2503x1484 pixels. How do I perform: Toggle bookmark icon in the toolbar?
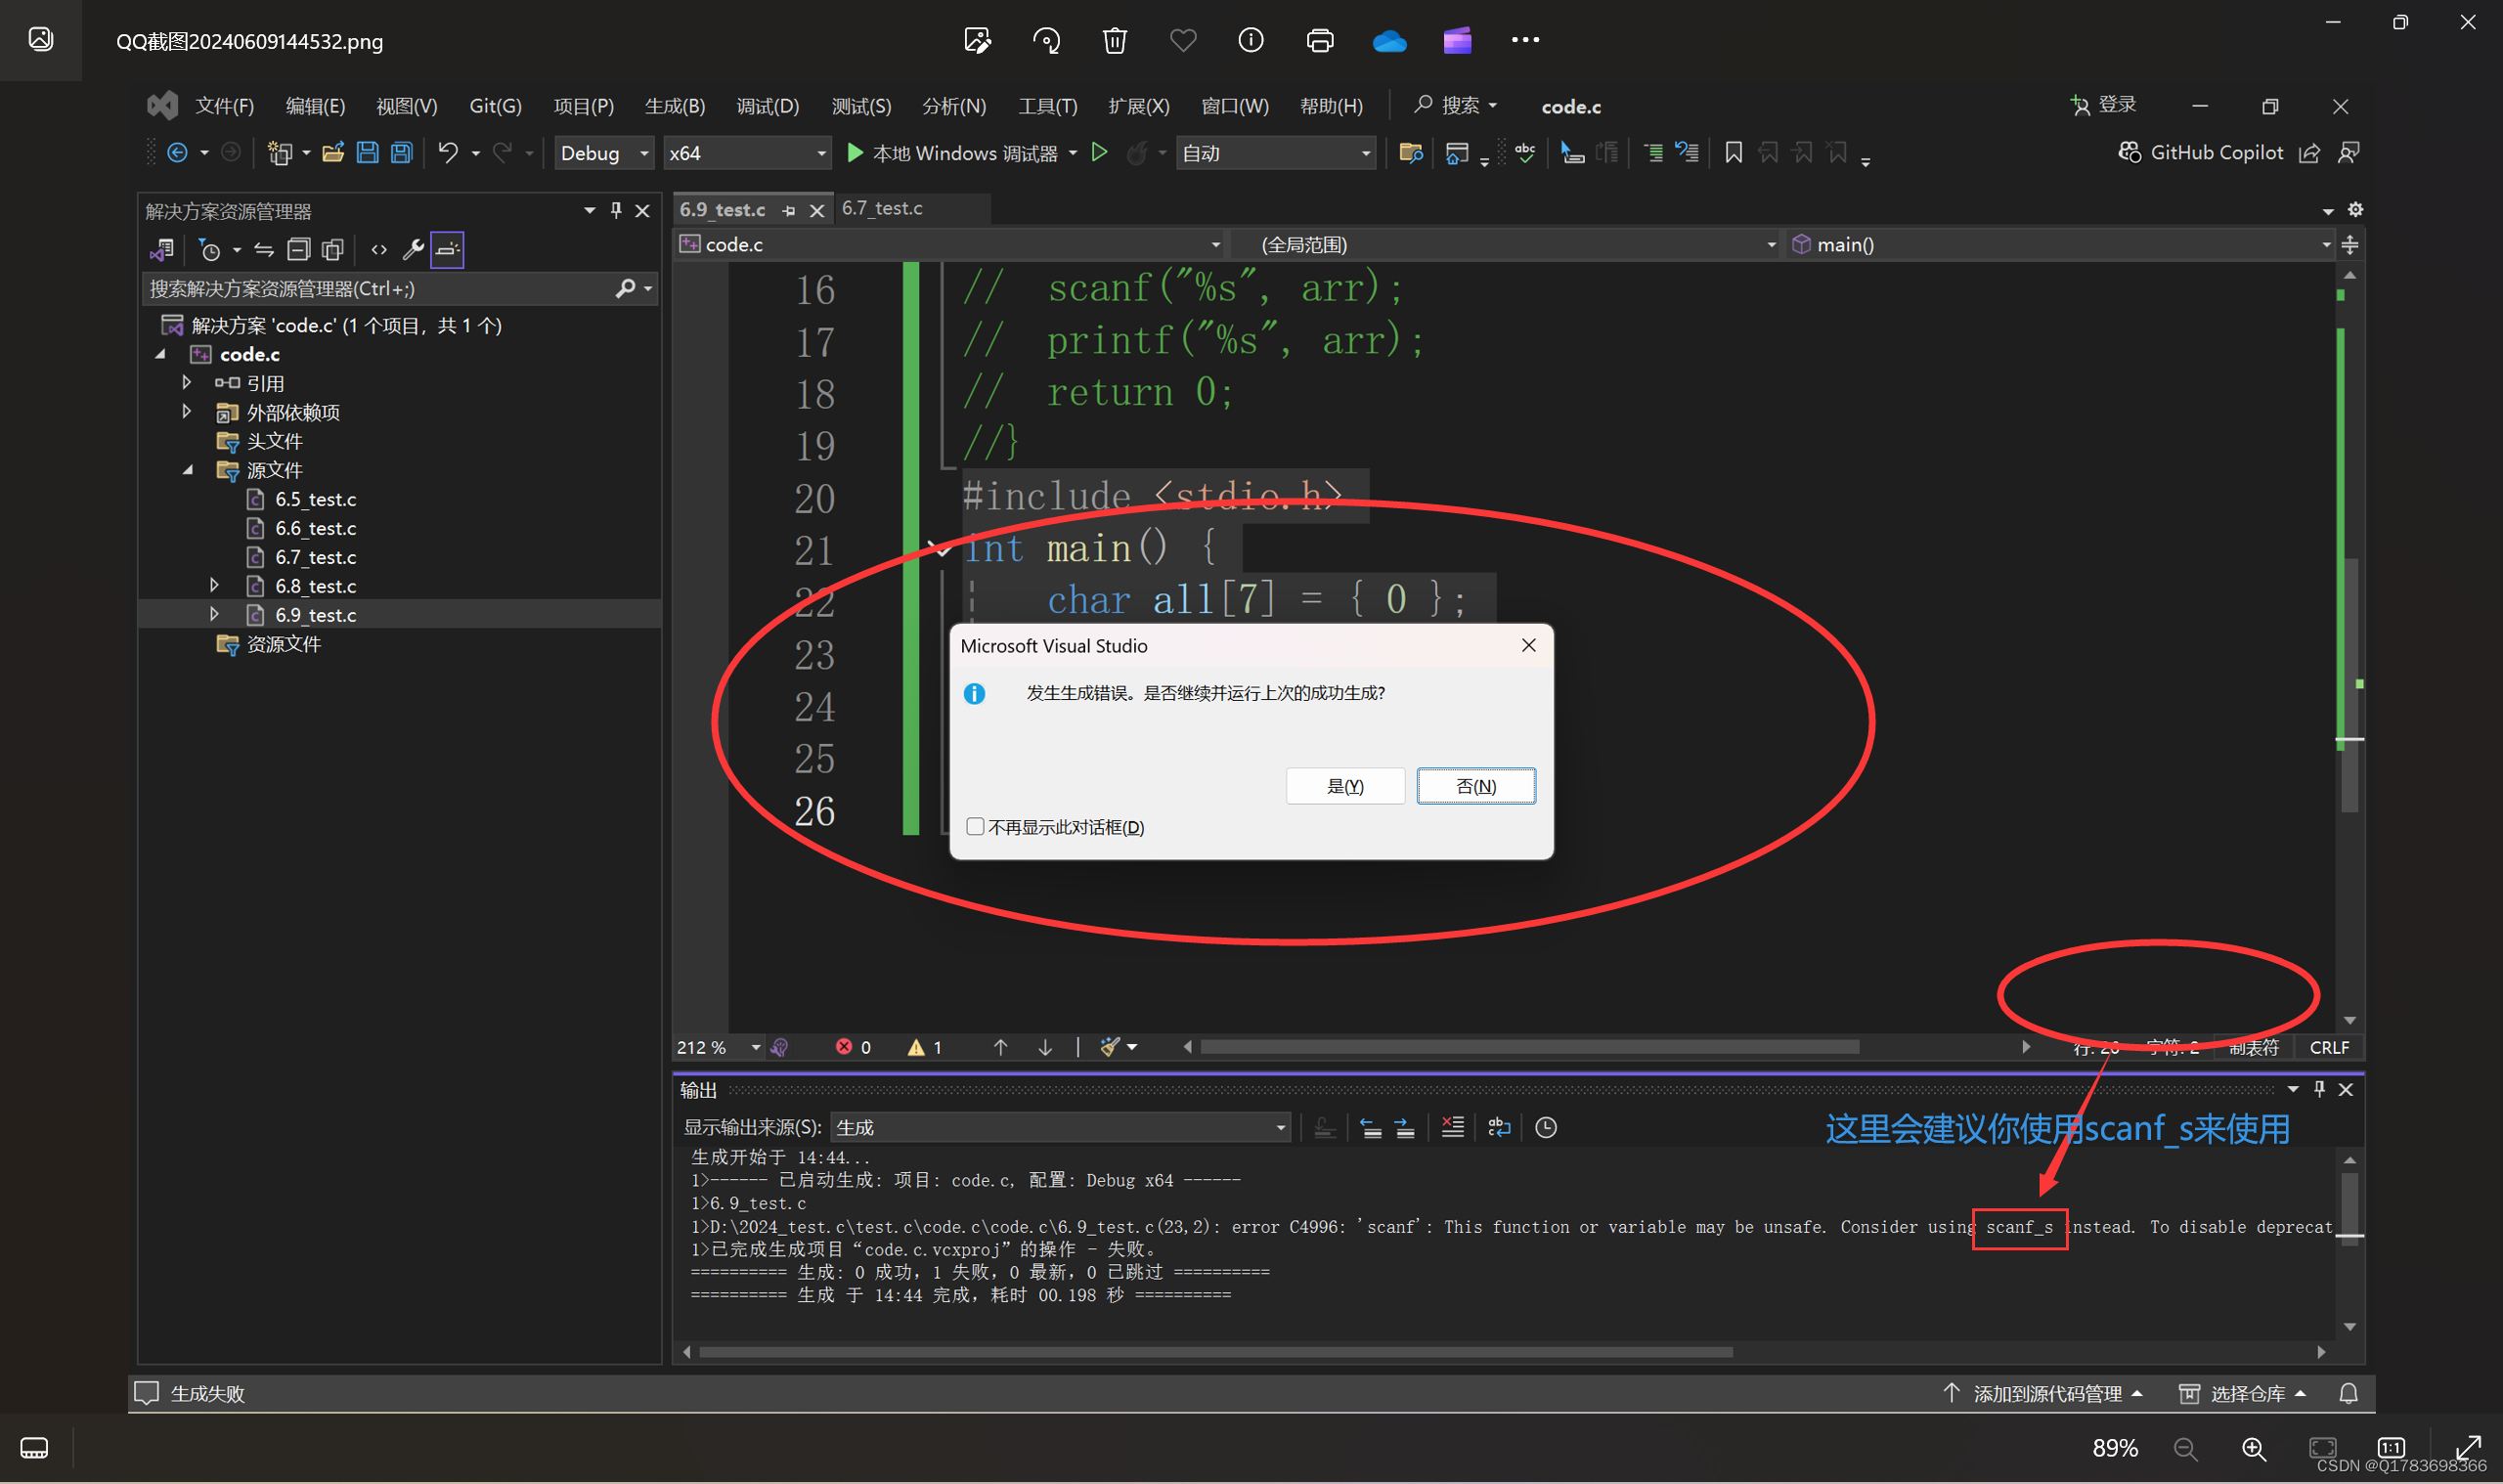point(1733,152)
